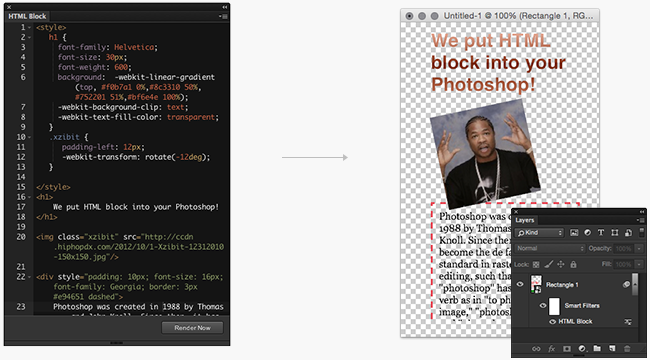The height and width of the screenshot is (360, 650).
Task: Collapse the Layers panel to icons
Action: pyautogui.click(x=642, y=211)
